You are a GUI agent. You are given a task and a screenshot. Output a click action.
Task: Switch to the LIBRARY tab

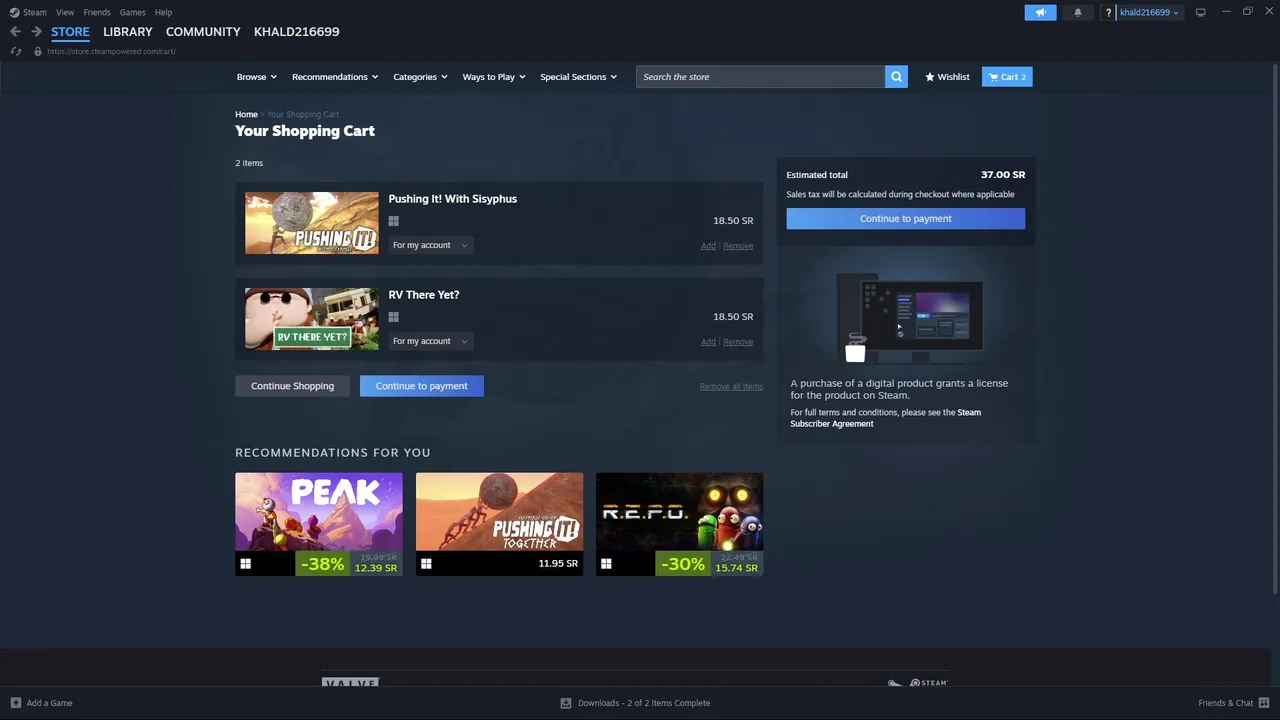coord(128,32)
